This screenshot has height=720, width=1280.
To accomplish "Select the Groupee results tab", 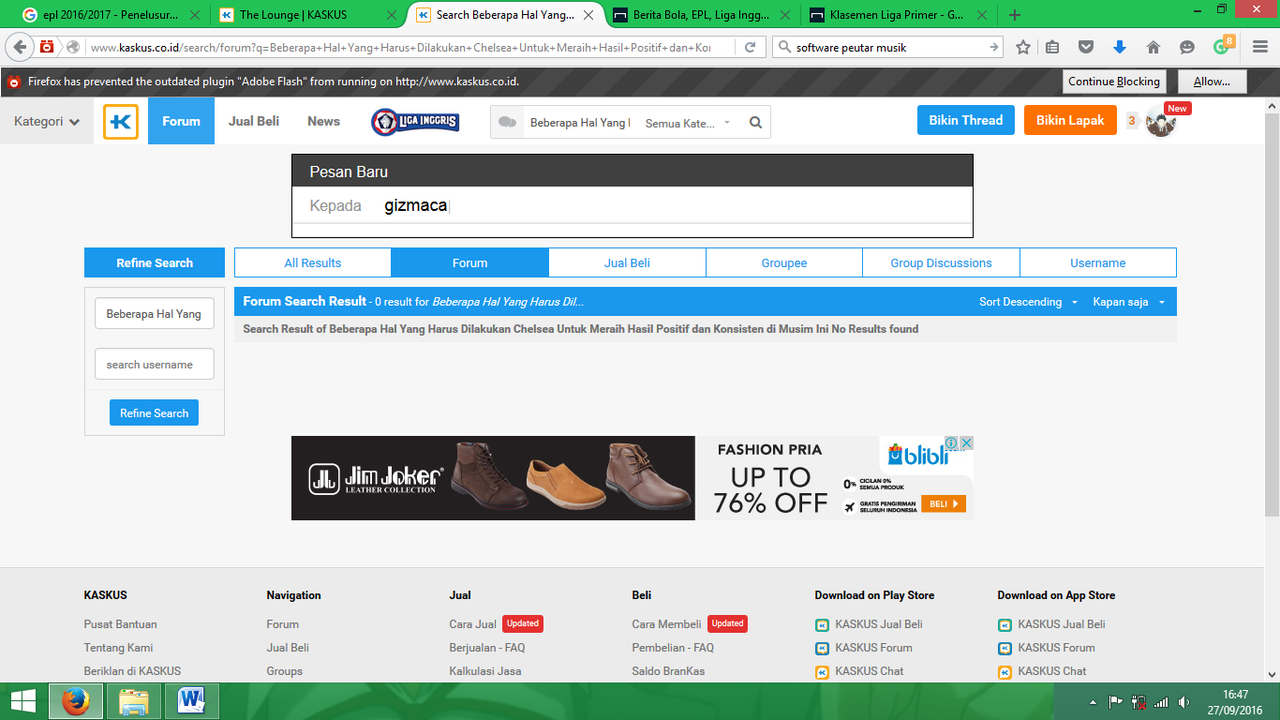I will click(x=784, y=263).
